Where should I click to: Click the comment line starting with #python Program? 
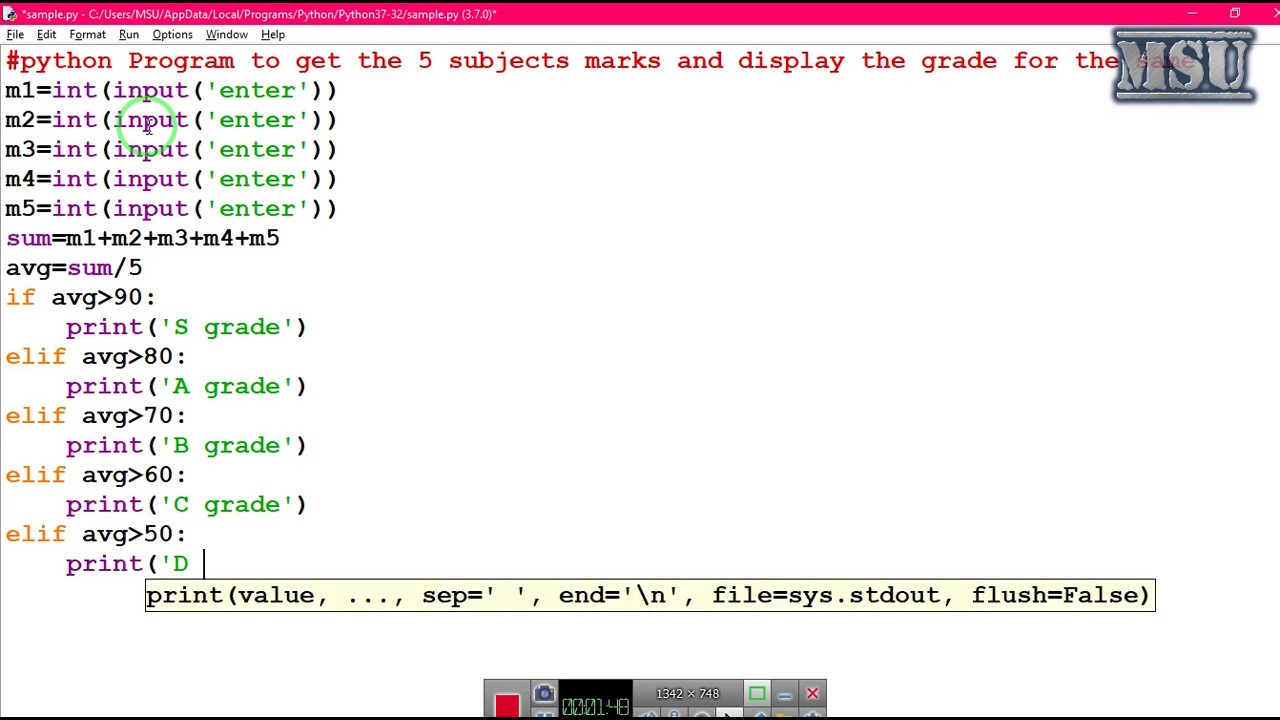(600, 61)
